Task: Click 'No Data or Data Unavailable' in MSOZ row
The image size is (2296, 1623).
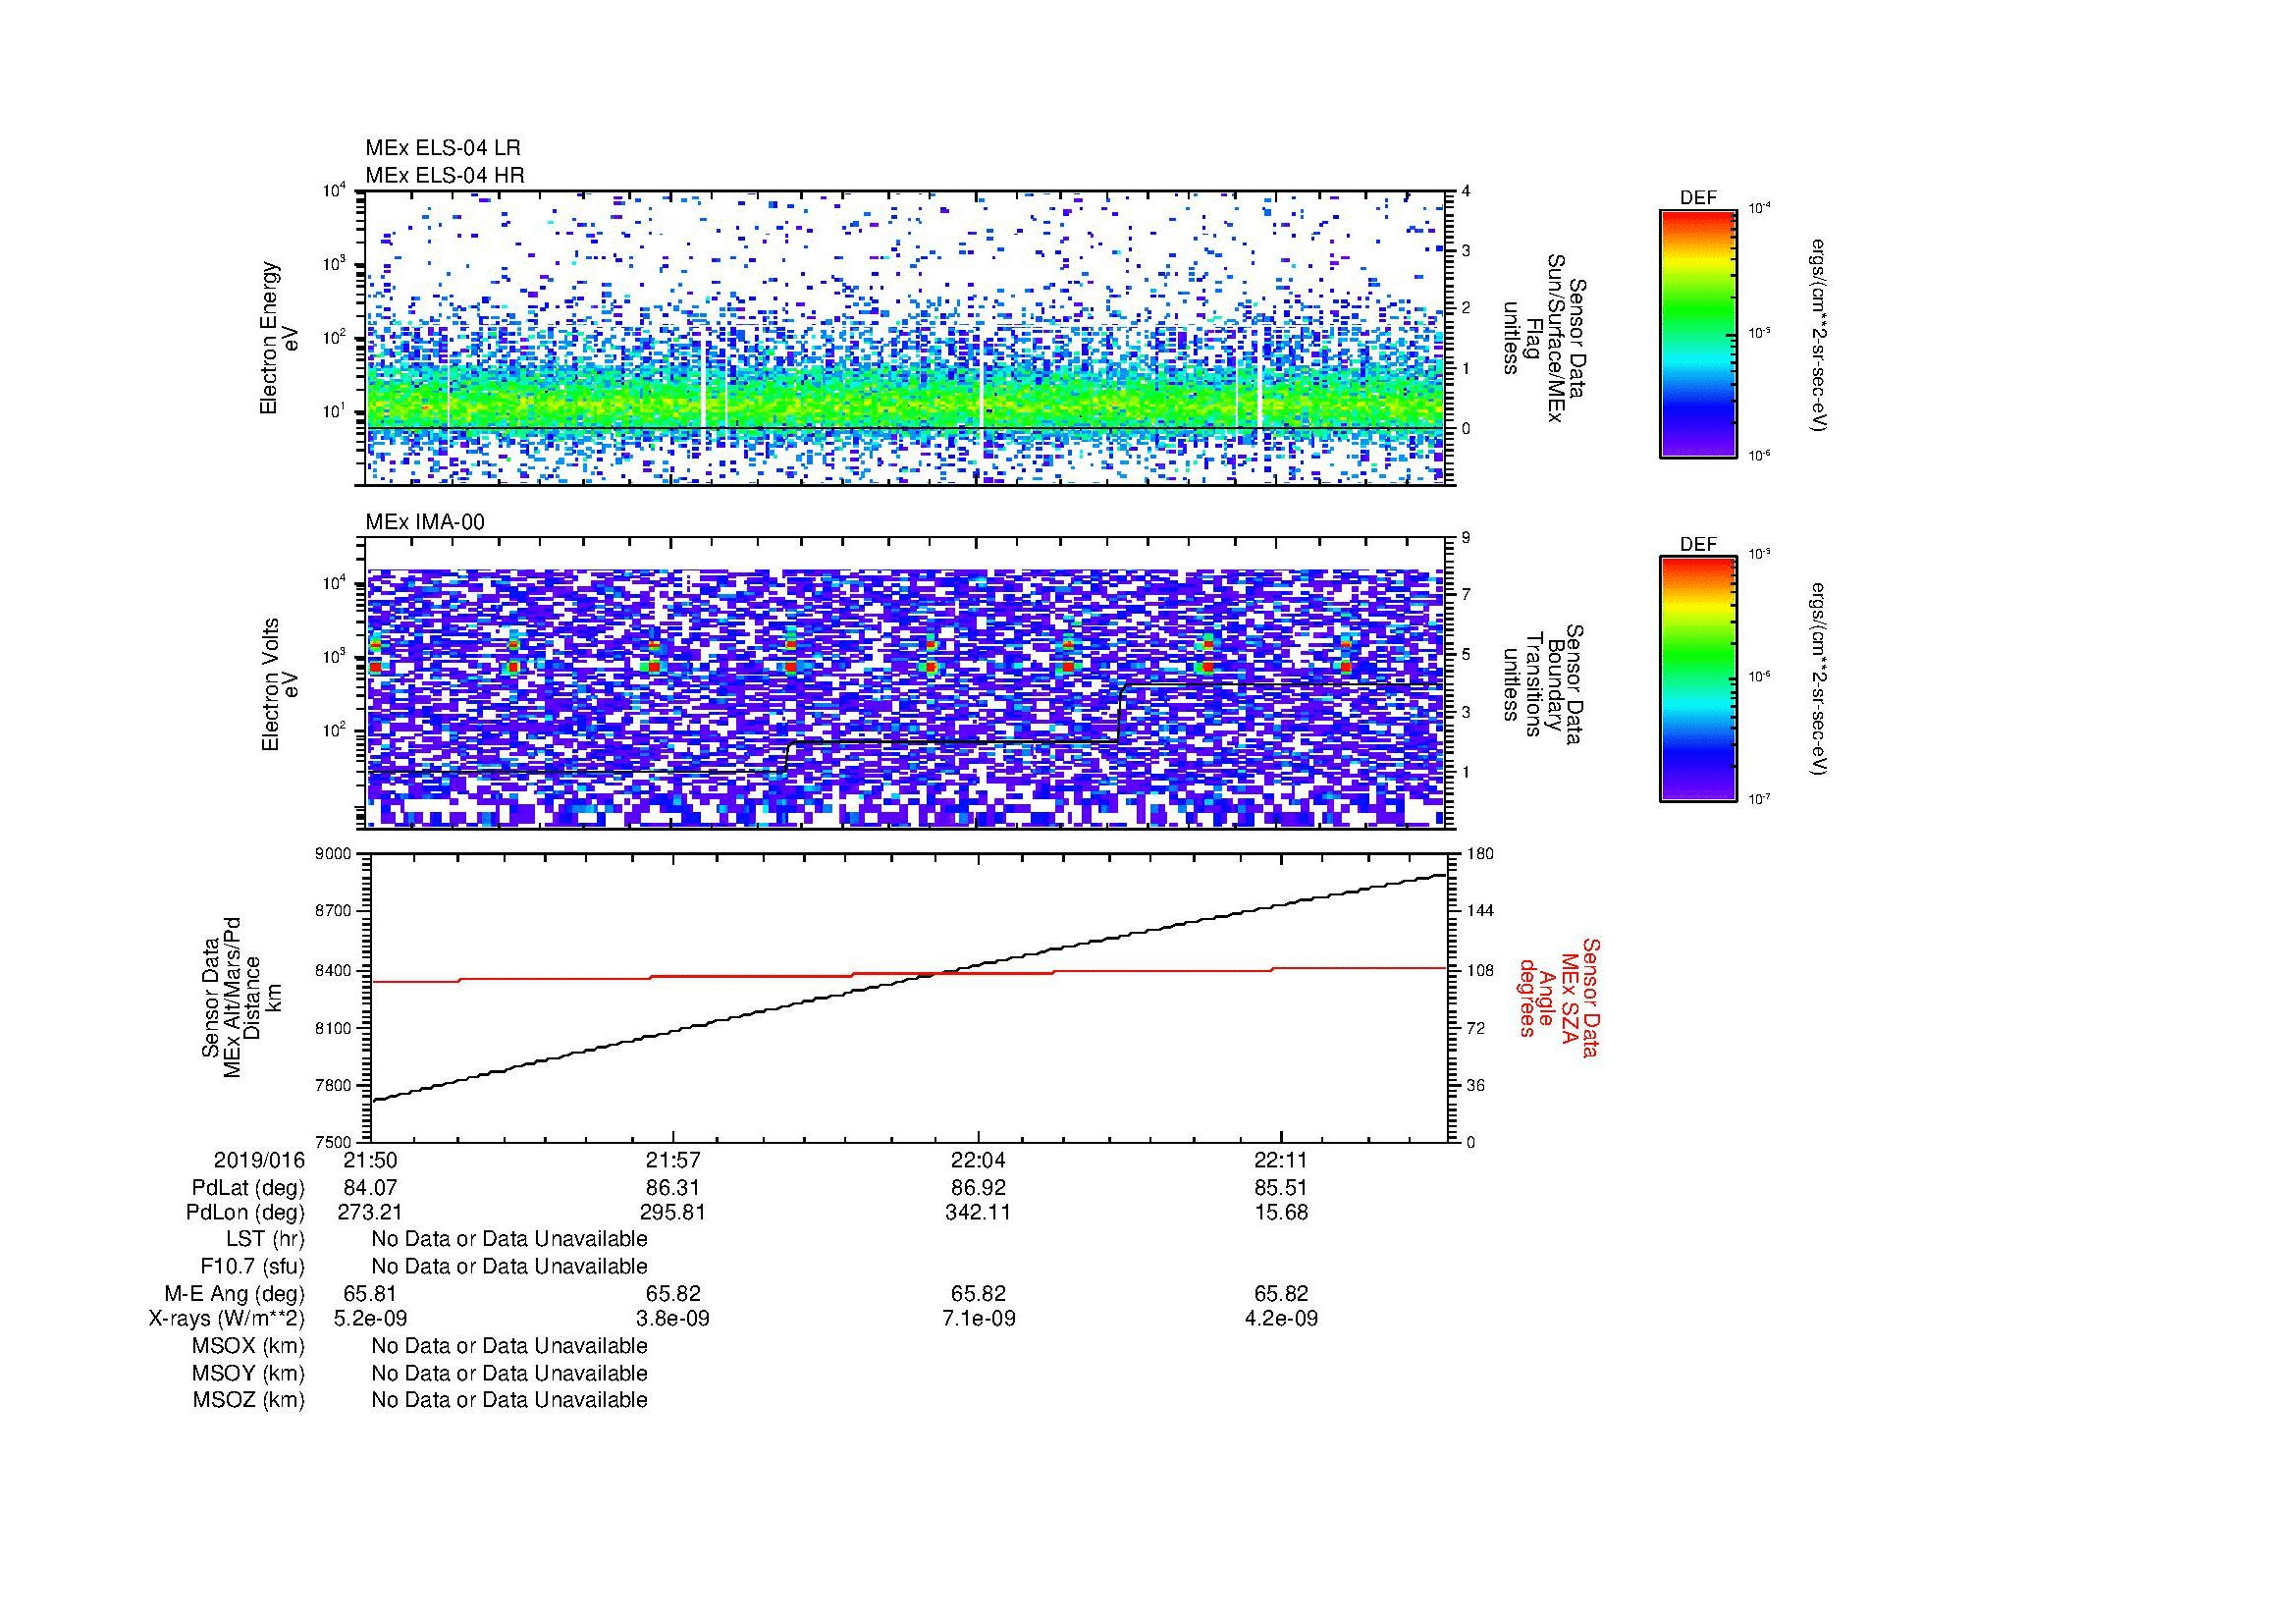Action: (x=509, y=1400)
